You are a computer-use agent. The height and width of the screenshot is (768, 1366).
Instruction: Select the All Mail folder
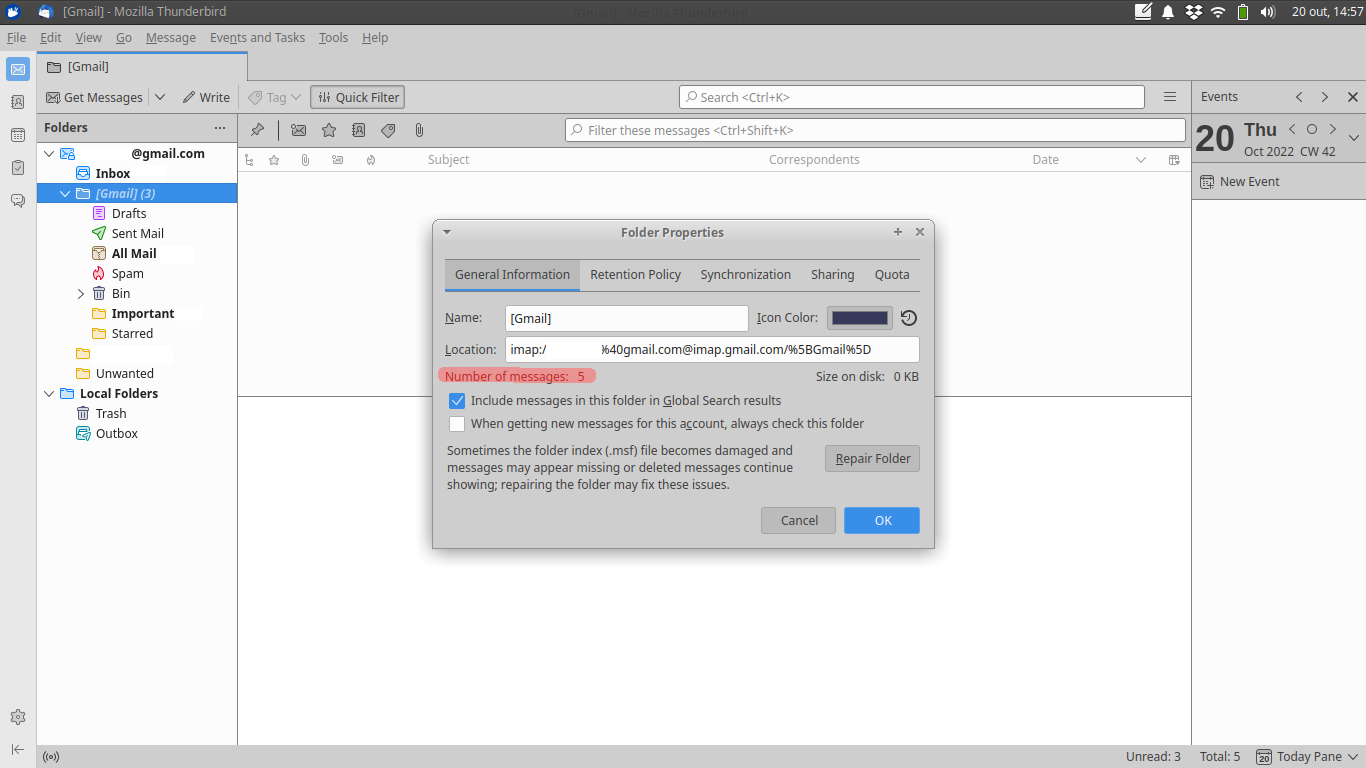pos(134,254)
